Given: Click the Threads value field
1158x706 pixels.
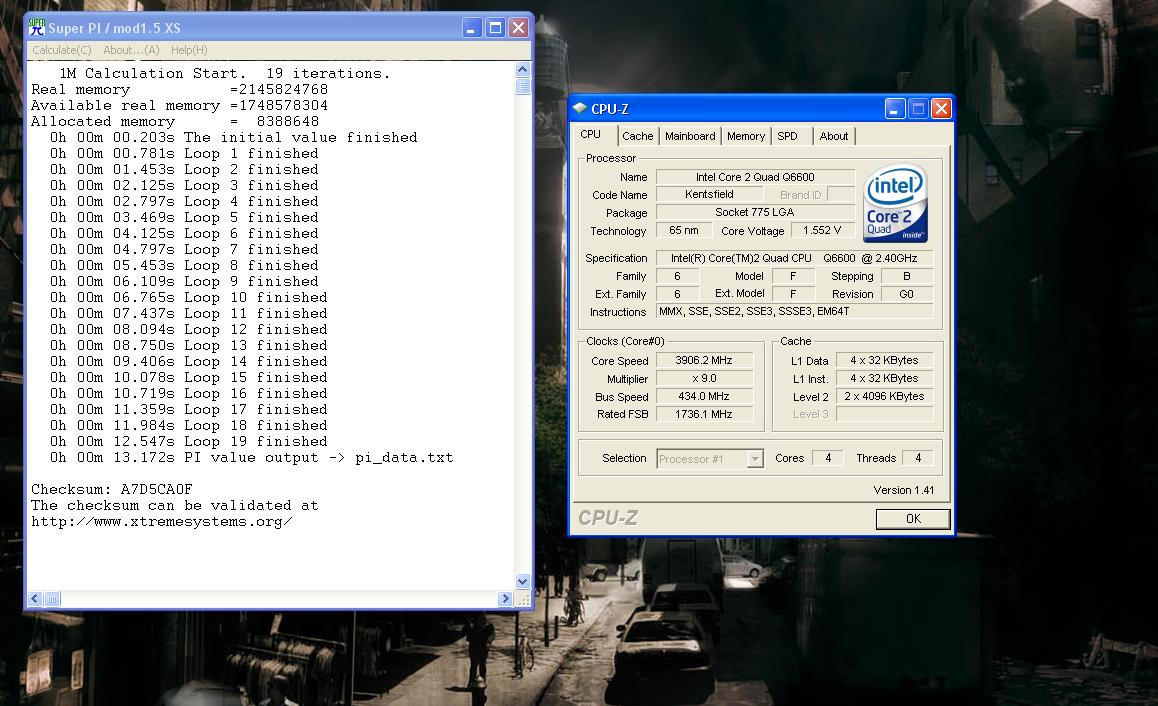Looking at the screenshot, I should (x=918, y=458).
